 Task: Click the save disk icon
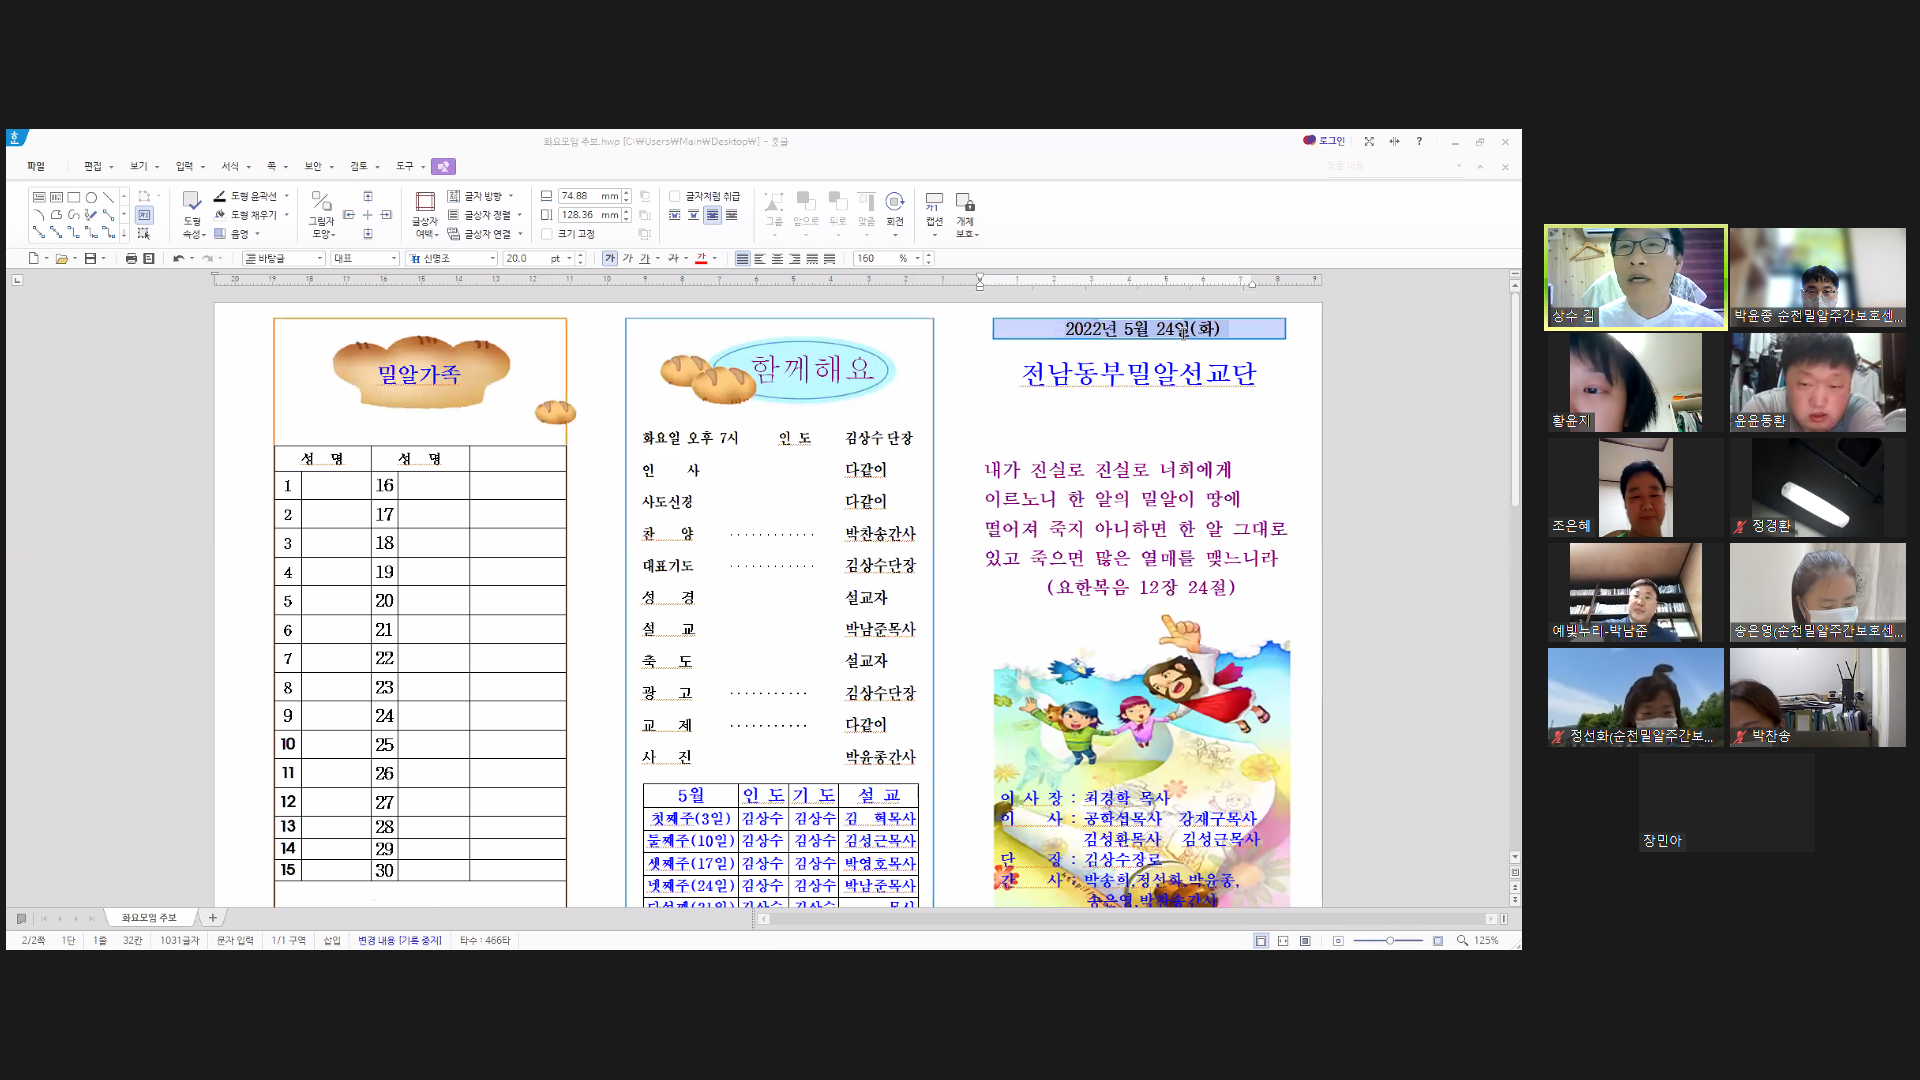point(90,258)
